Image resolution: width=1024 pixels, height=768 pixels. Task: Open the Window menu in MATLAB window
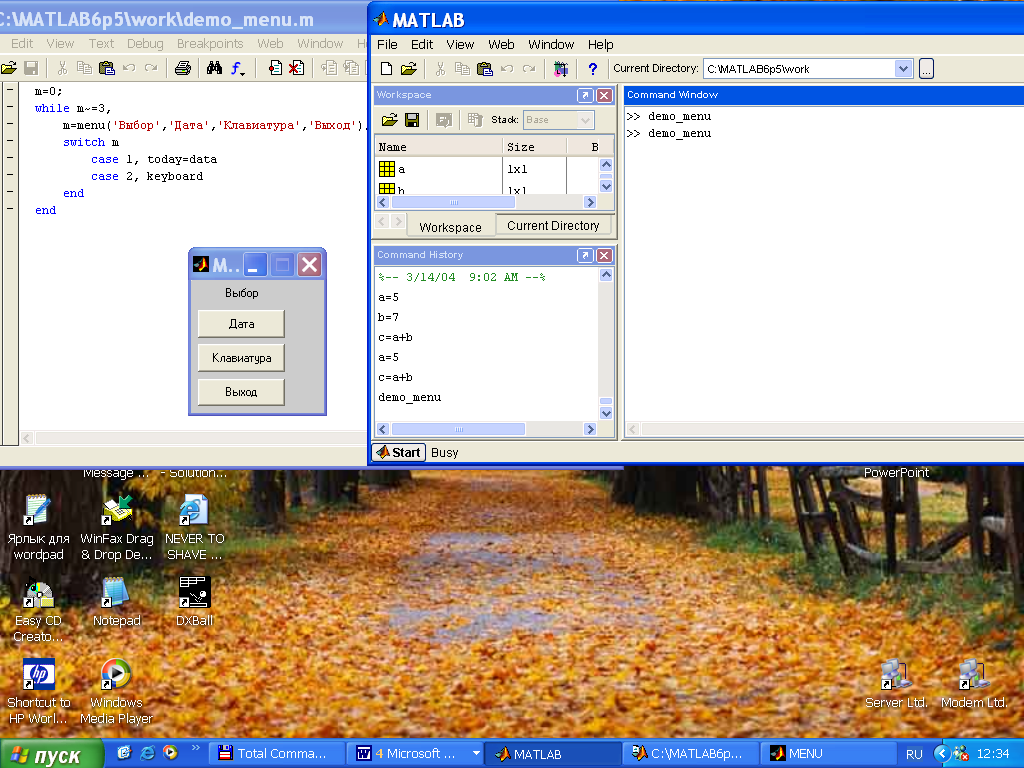pos(551,44)
